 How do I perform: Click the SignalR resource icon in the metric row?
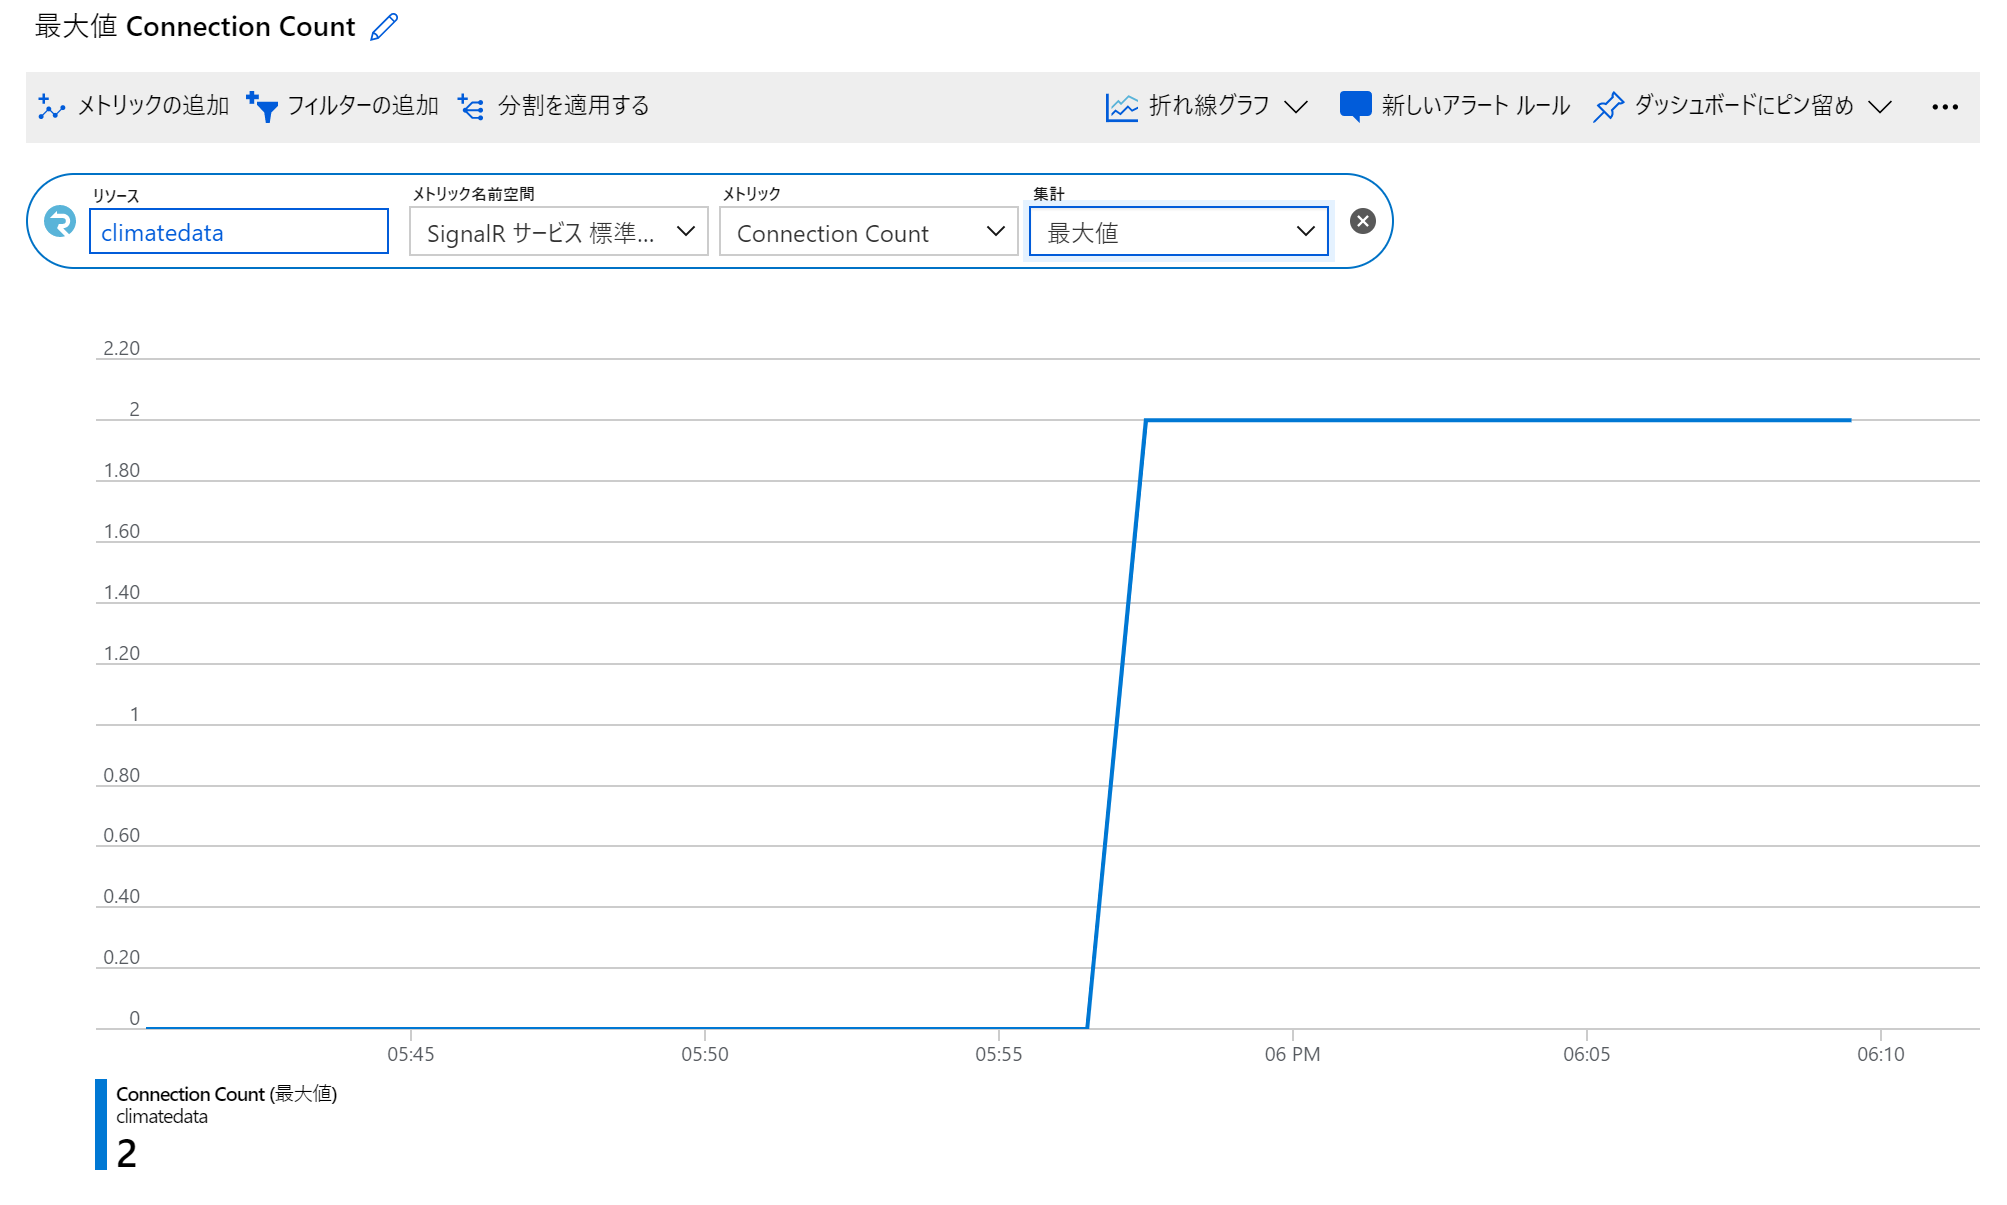pos(60,221)
